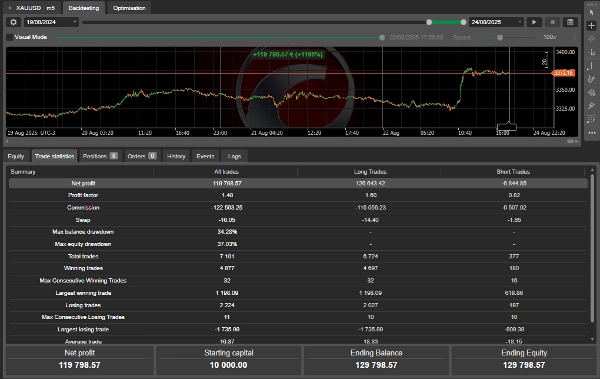Select the pointer cursor tool
This screenshot has height=379, width=600.
tap(592, 12)
